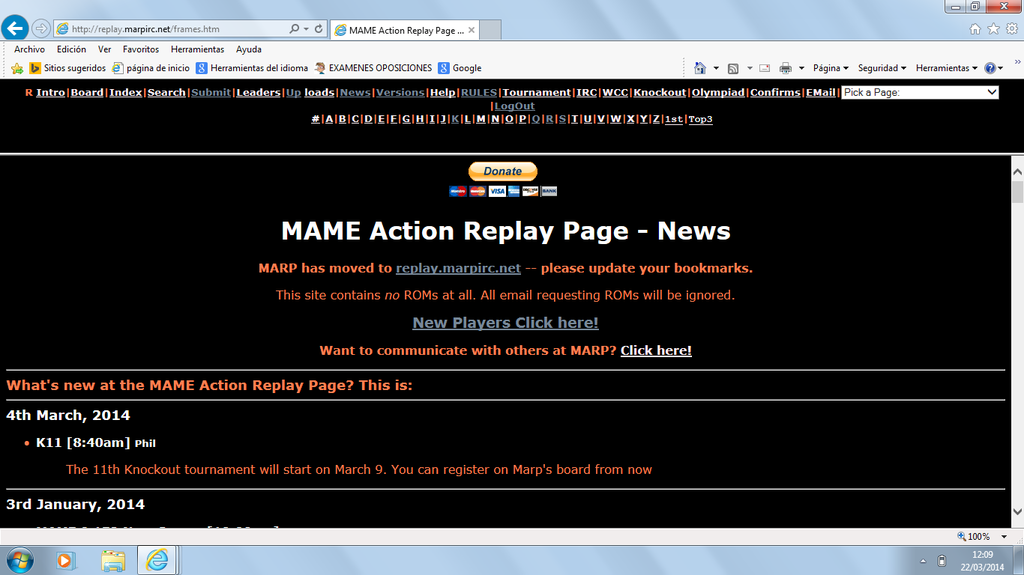Open the Top3 link

pyautogui.click(x=700, y=119)
